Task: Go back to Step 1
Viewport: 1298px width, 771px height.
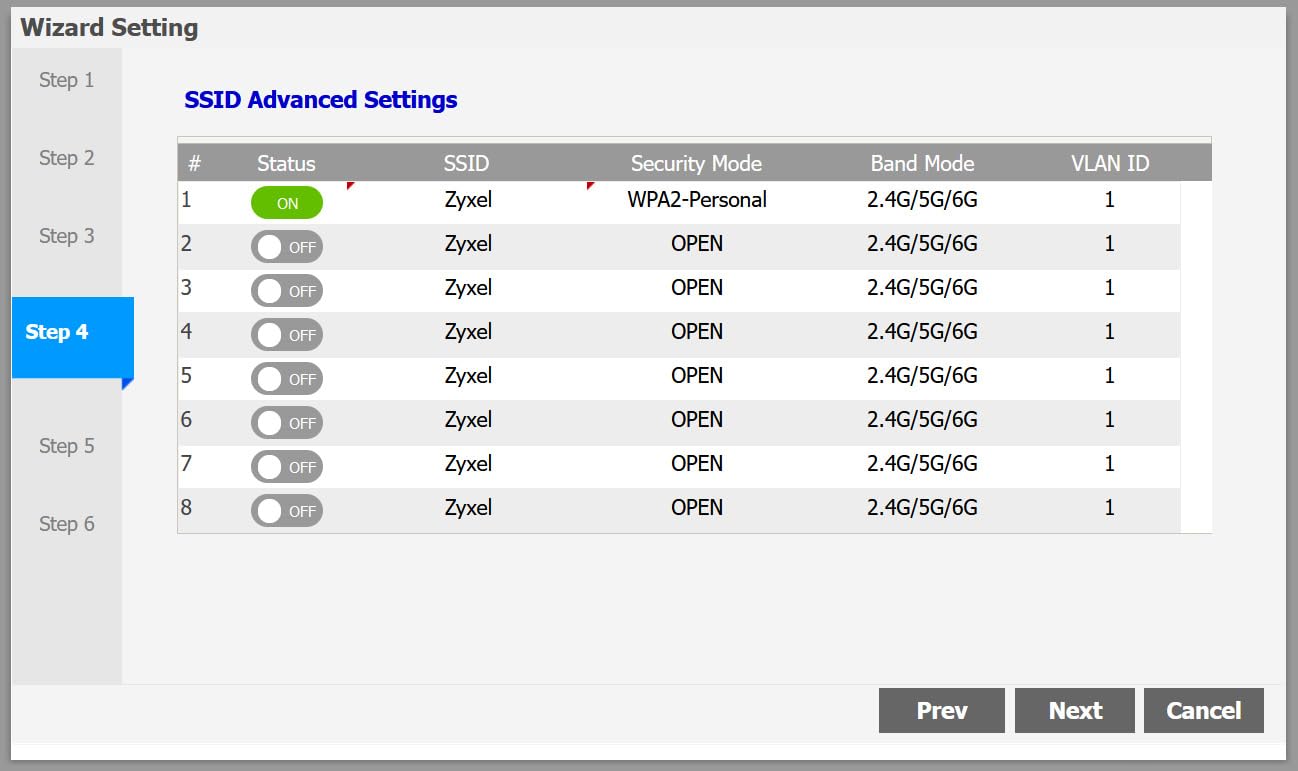Action: (x=66, y=80)
